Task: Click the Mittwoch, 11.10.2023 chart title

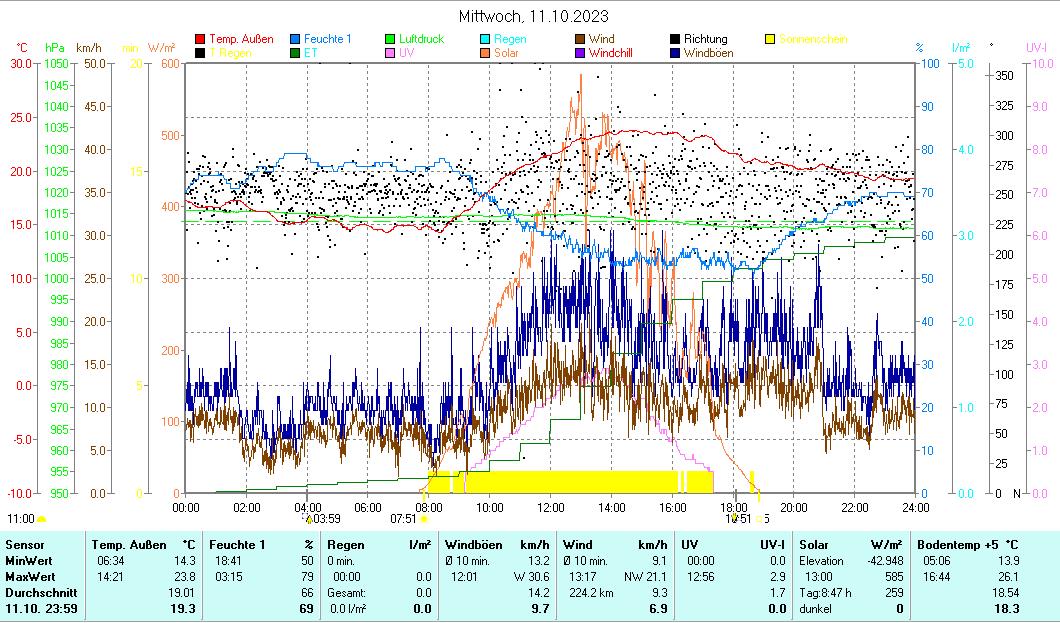Action: (533, 16)
